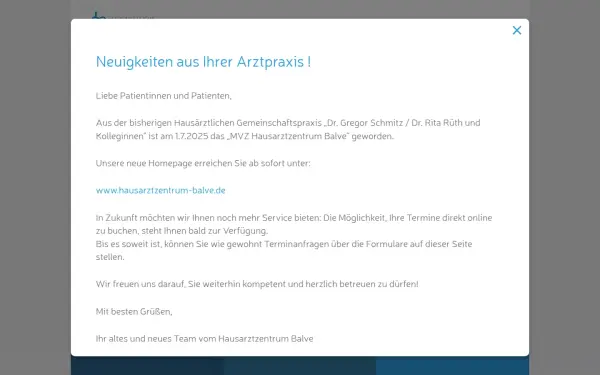Click the signature "Ihr altes und neues Team vom Hausarztzentrum Balve"
Viewport: 600px width, 375px height.
(204, 339)
